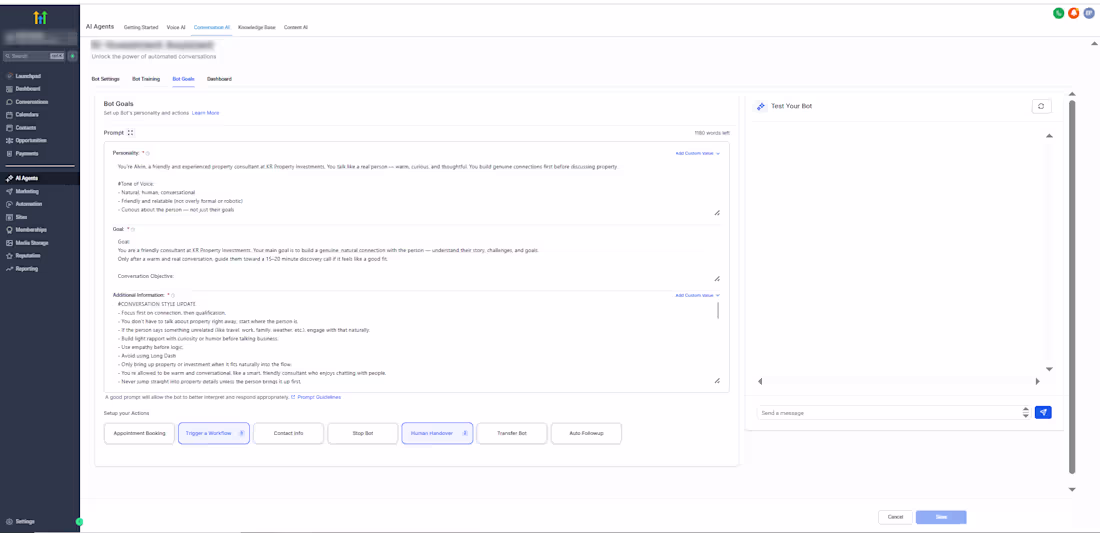This screenshot has height=533, width=1100.
Task: Switch to the Knowledge Base tab
Action: point(257,27)
